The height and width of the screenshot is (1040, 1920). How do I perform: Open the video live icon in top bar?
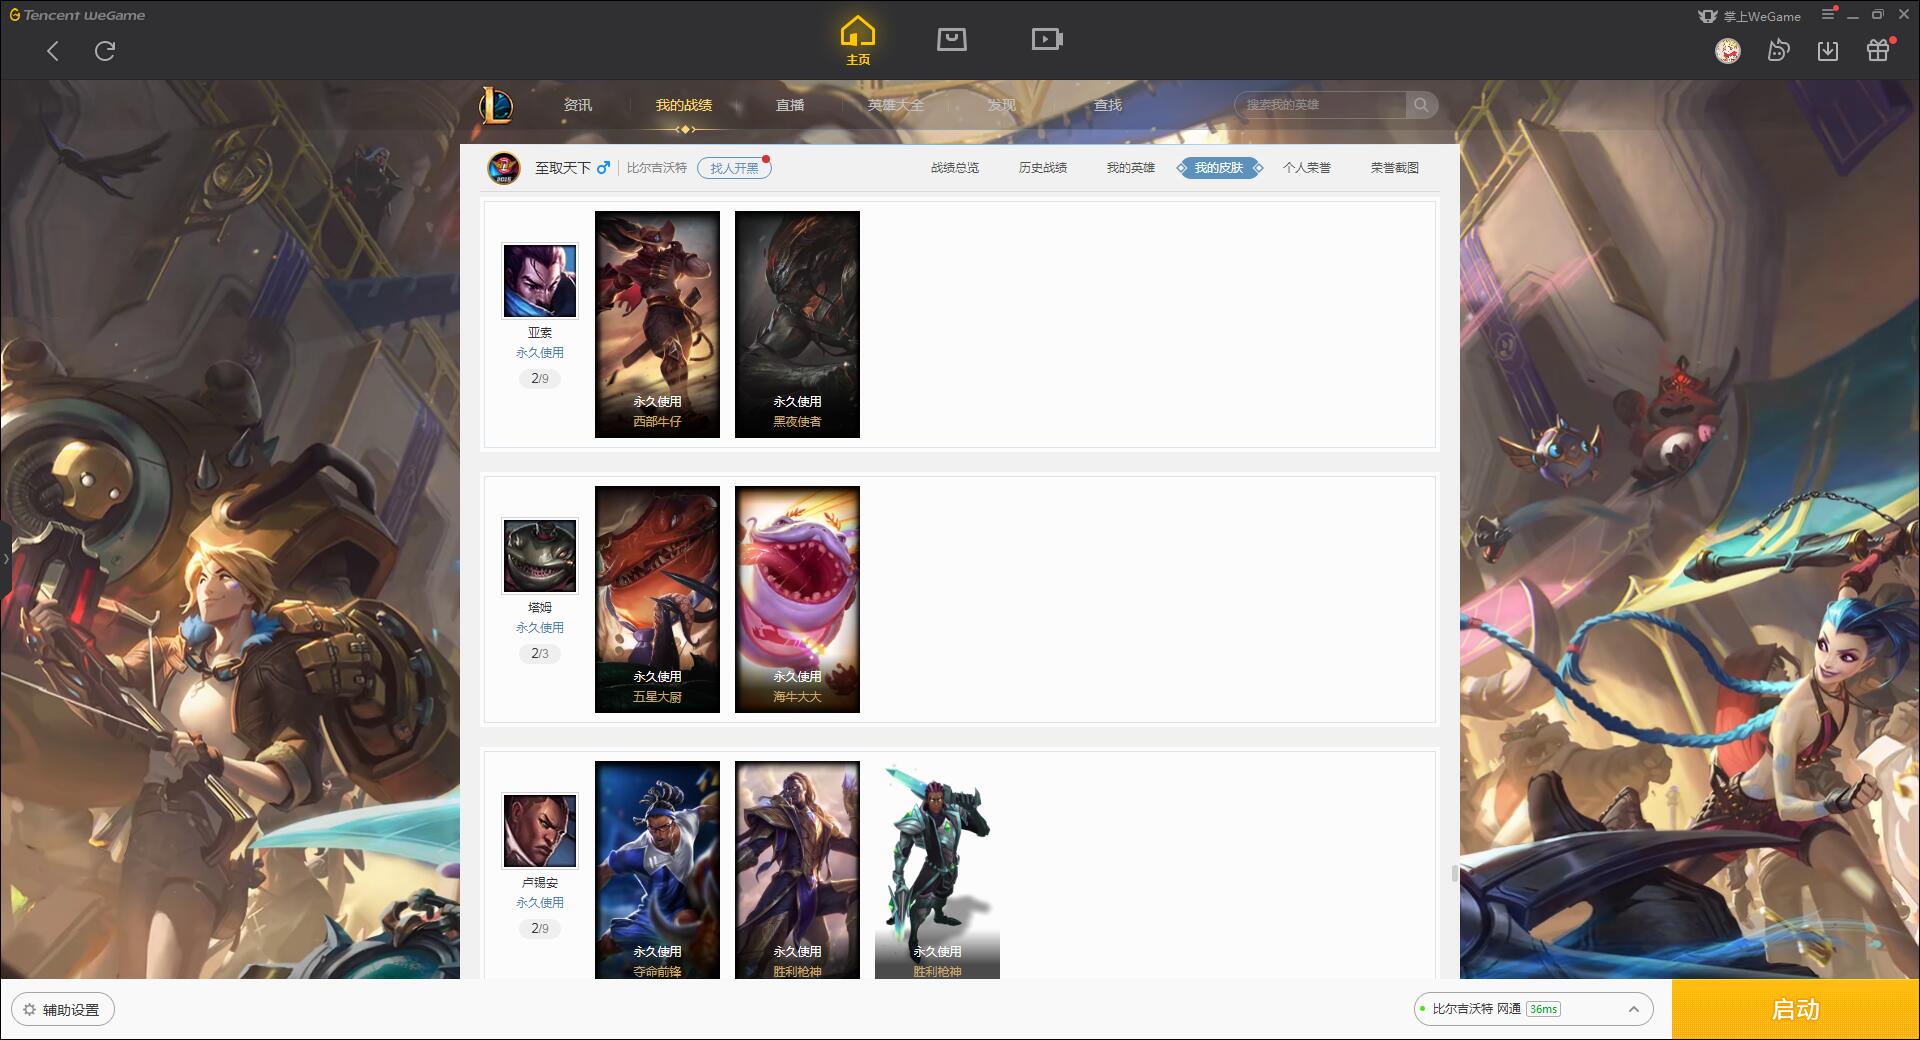pyautogui.click(x=1047, y=40)
